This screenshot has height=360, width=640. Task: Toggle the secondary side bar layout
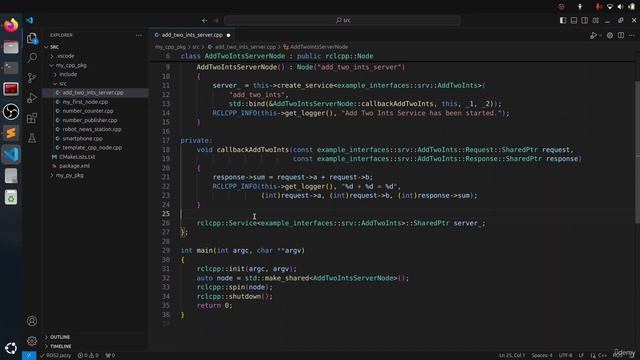(x=585, y=20)
